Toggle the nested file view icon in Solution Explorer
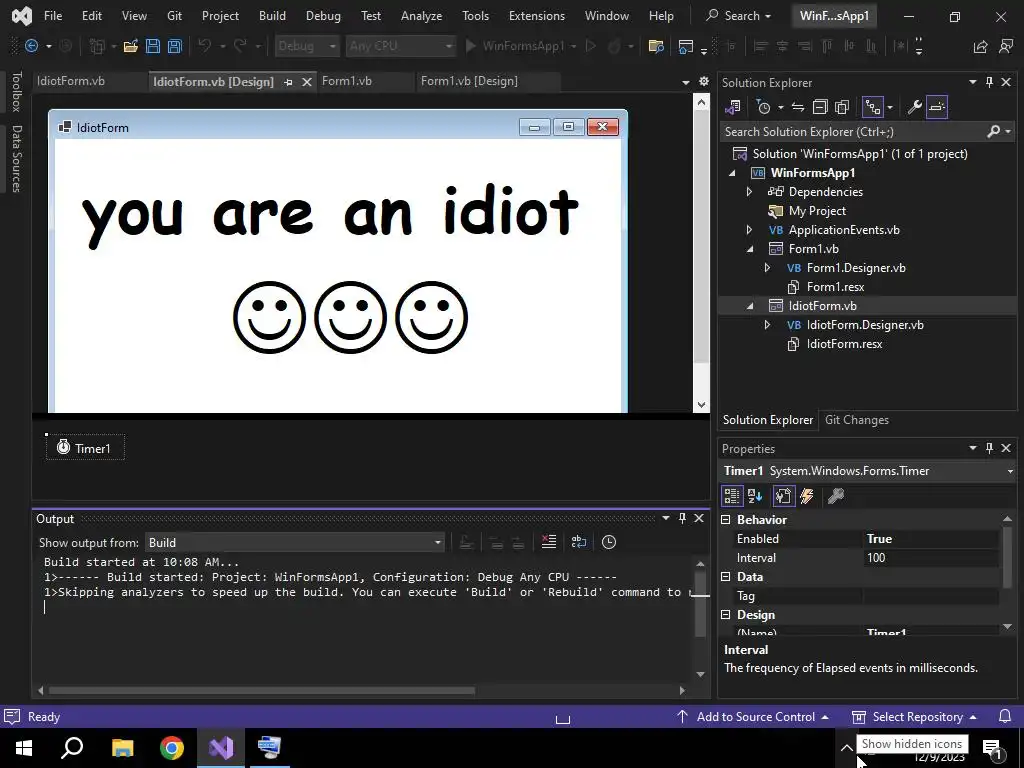The width and height of the screenshot is (1024, 768). pyautogui.click(x=872, y=107)
